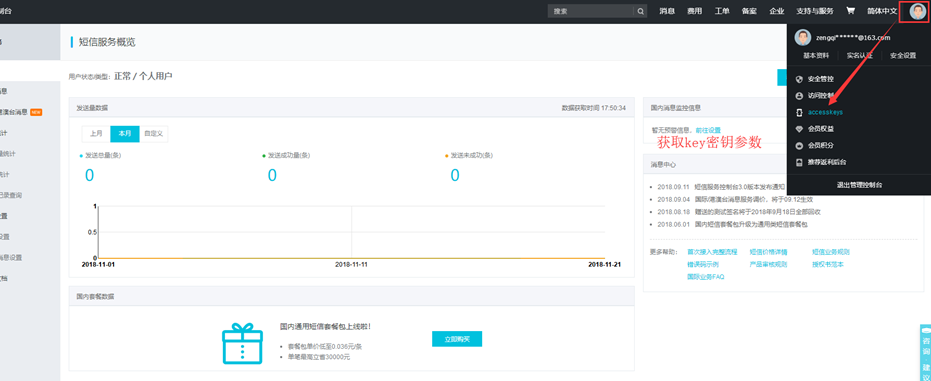Open the 工单 menu in top bar

point(721,11)
